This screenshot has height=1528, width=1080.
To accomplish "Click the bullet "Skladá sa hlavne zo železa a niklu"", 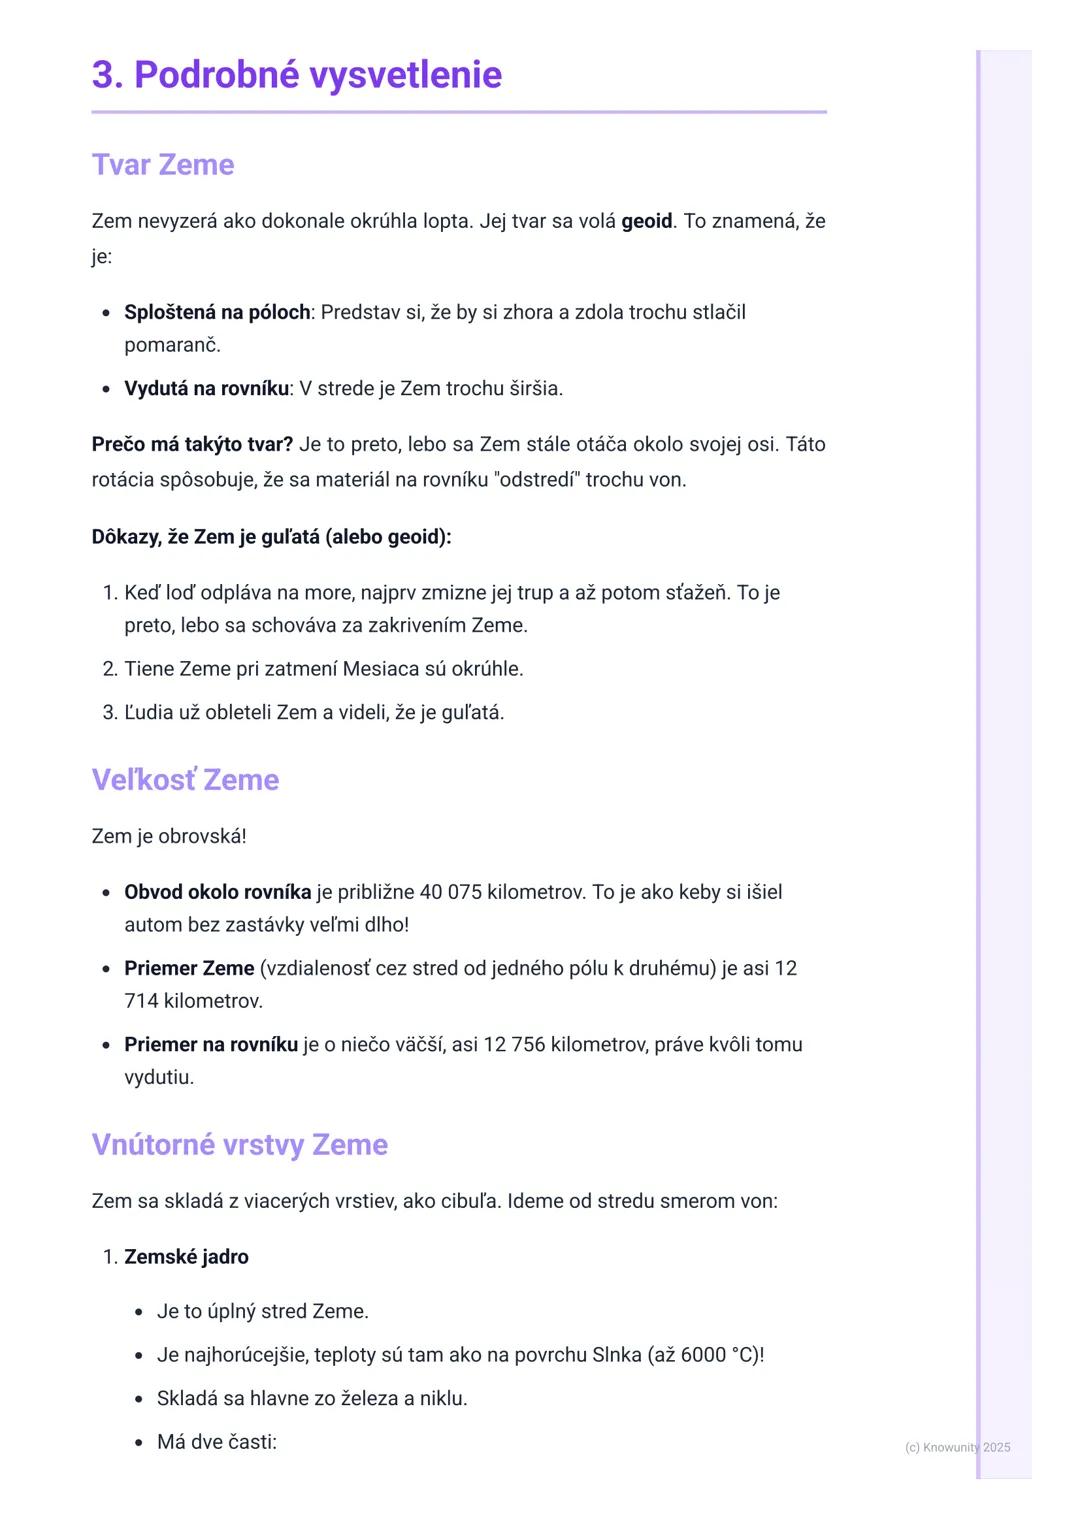I will (x=312, y=1398).
